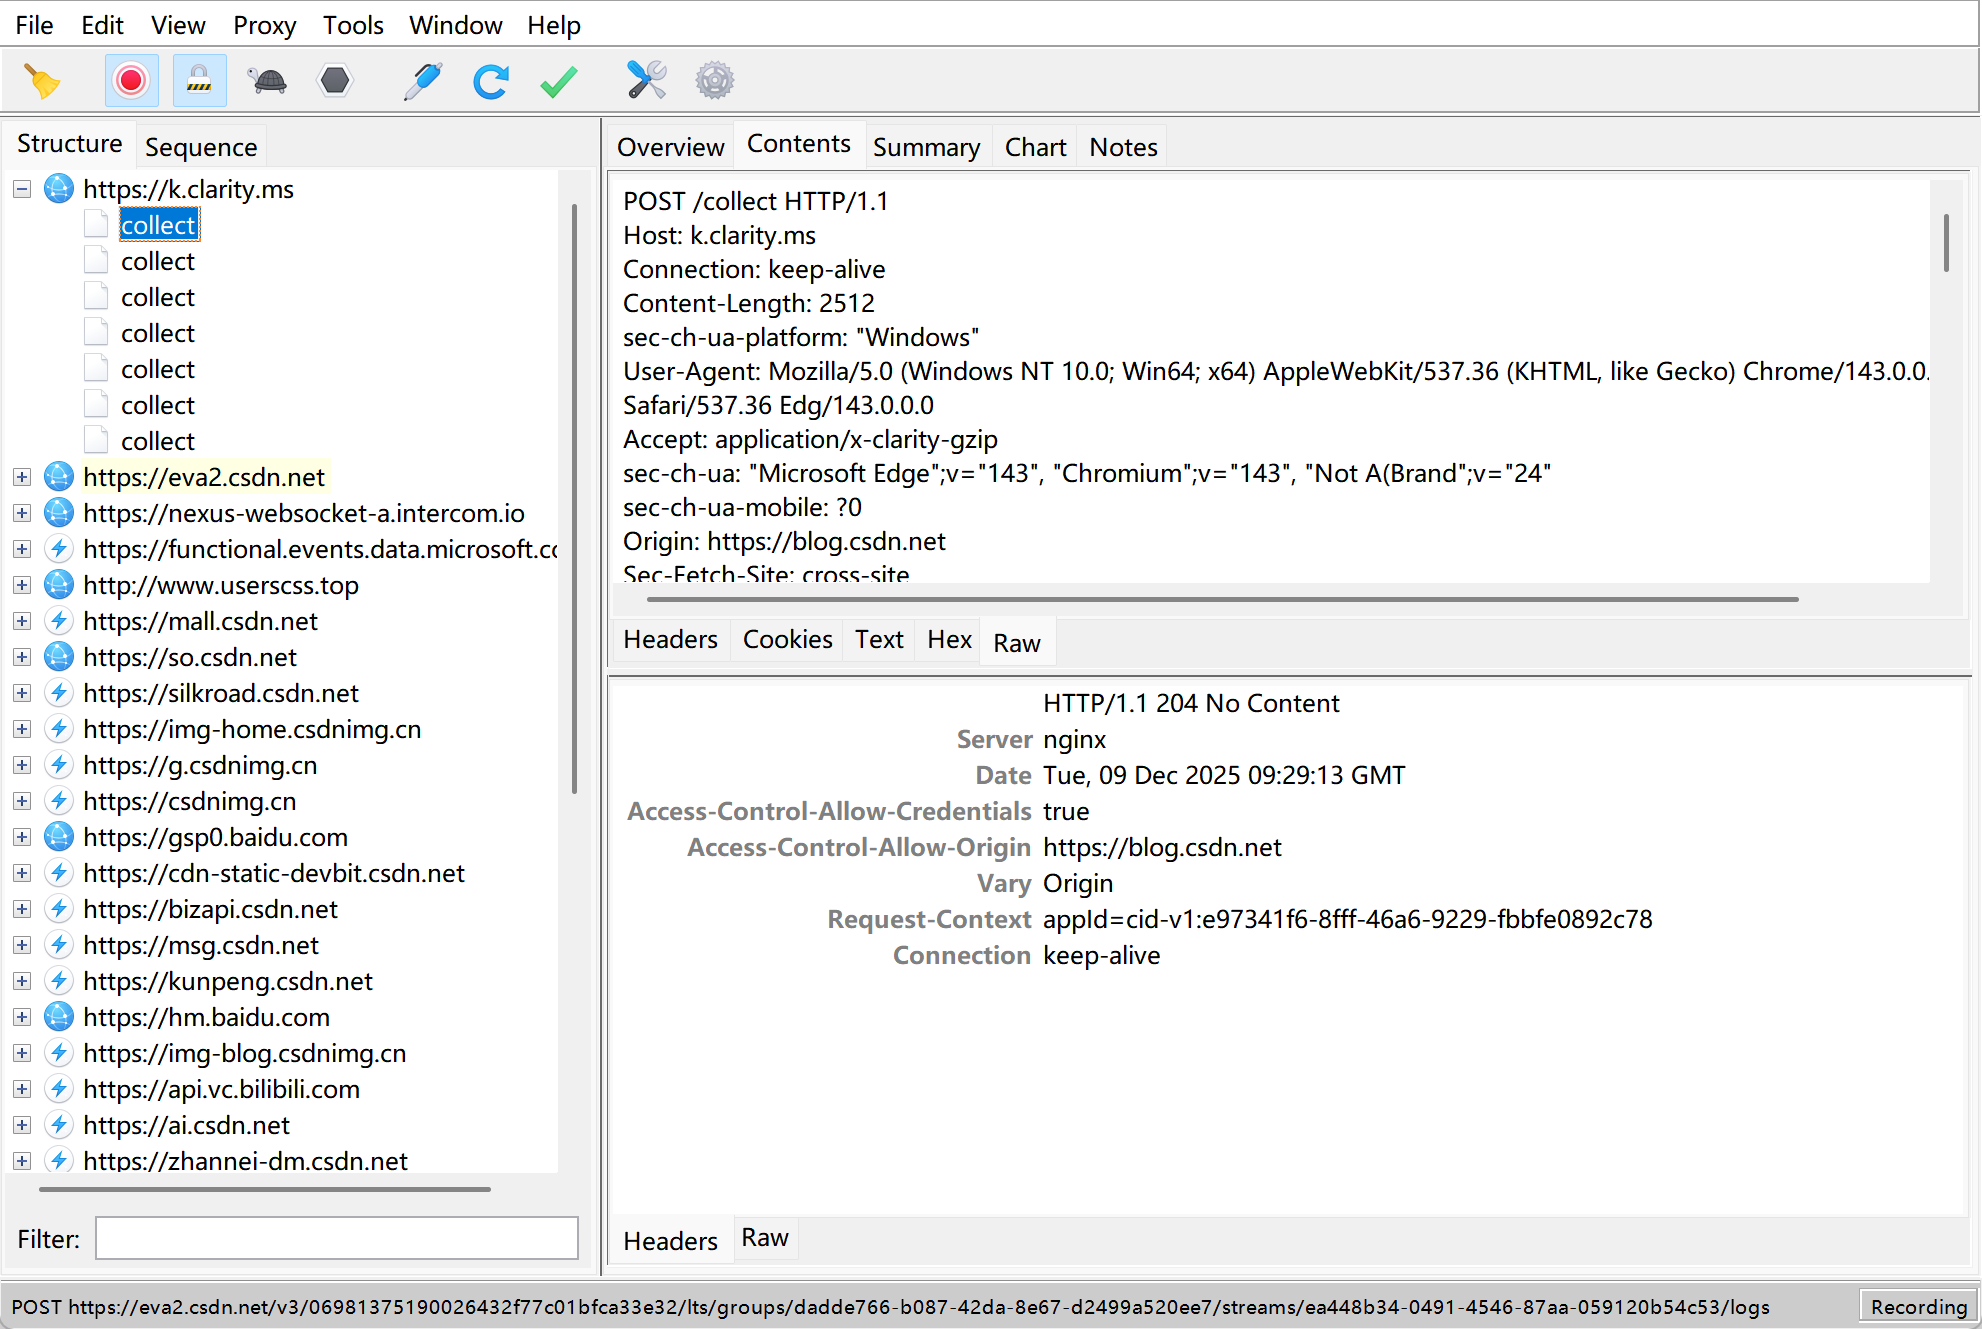Open the Tools wrench icon
The height and width of the screenshot is (1329, 1982).
click(647, 81)
